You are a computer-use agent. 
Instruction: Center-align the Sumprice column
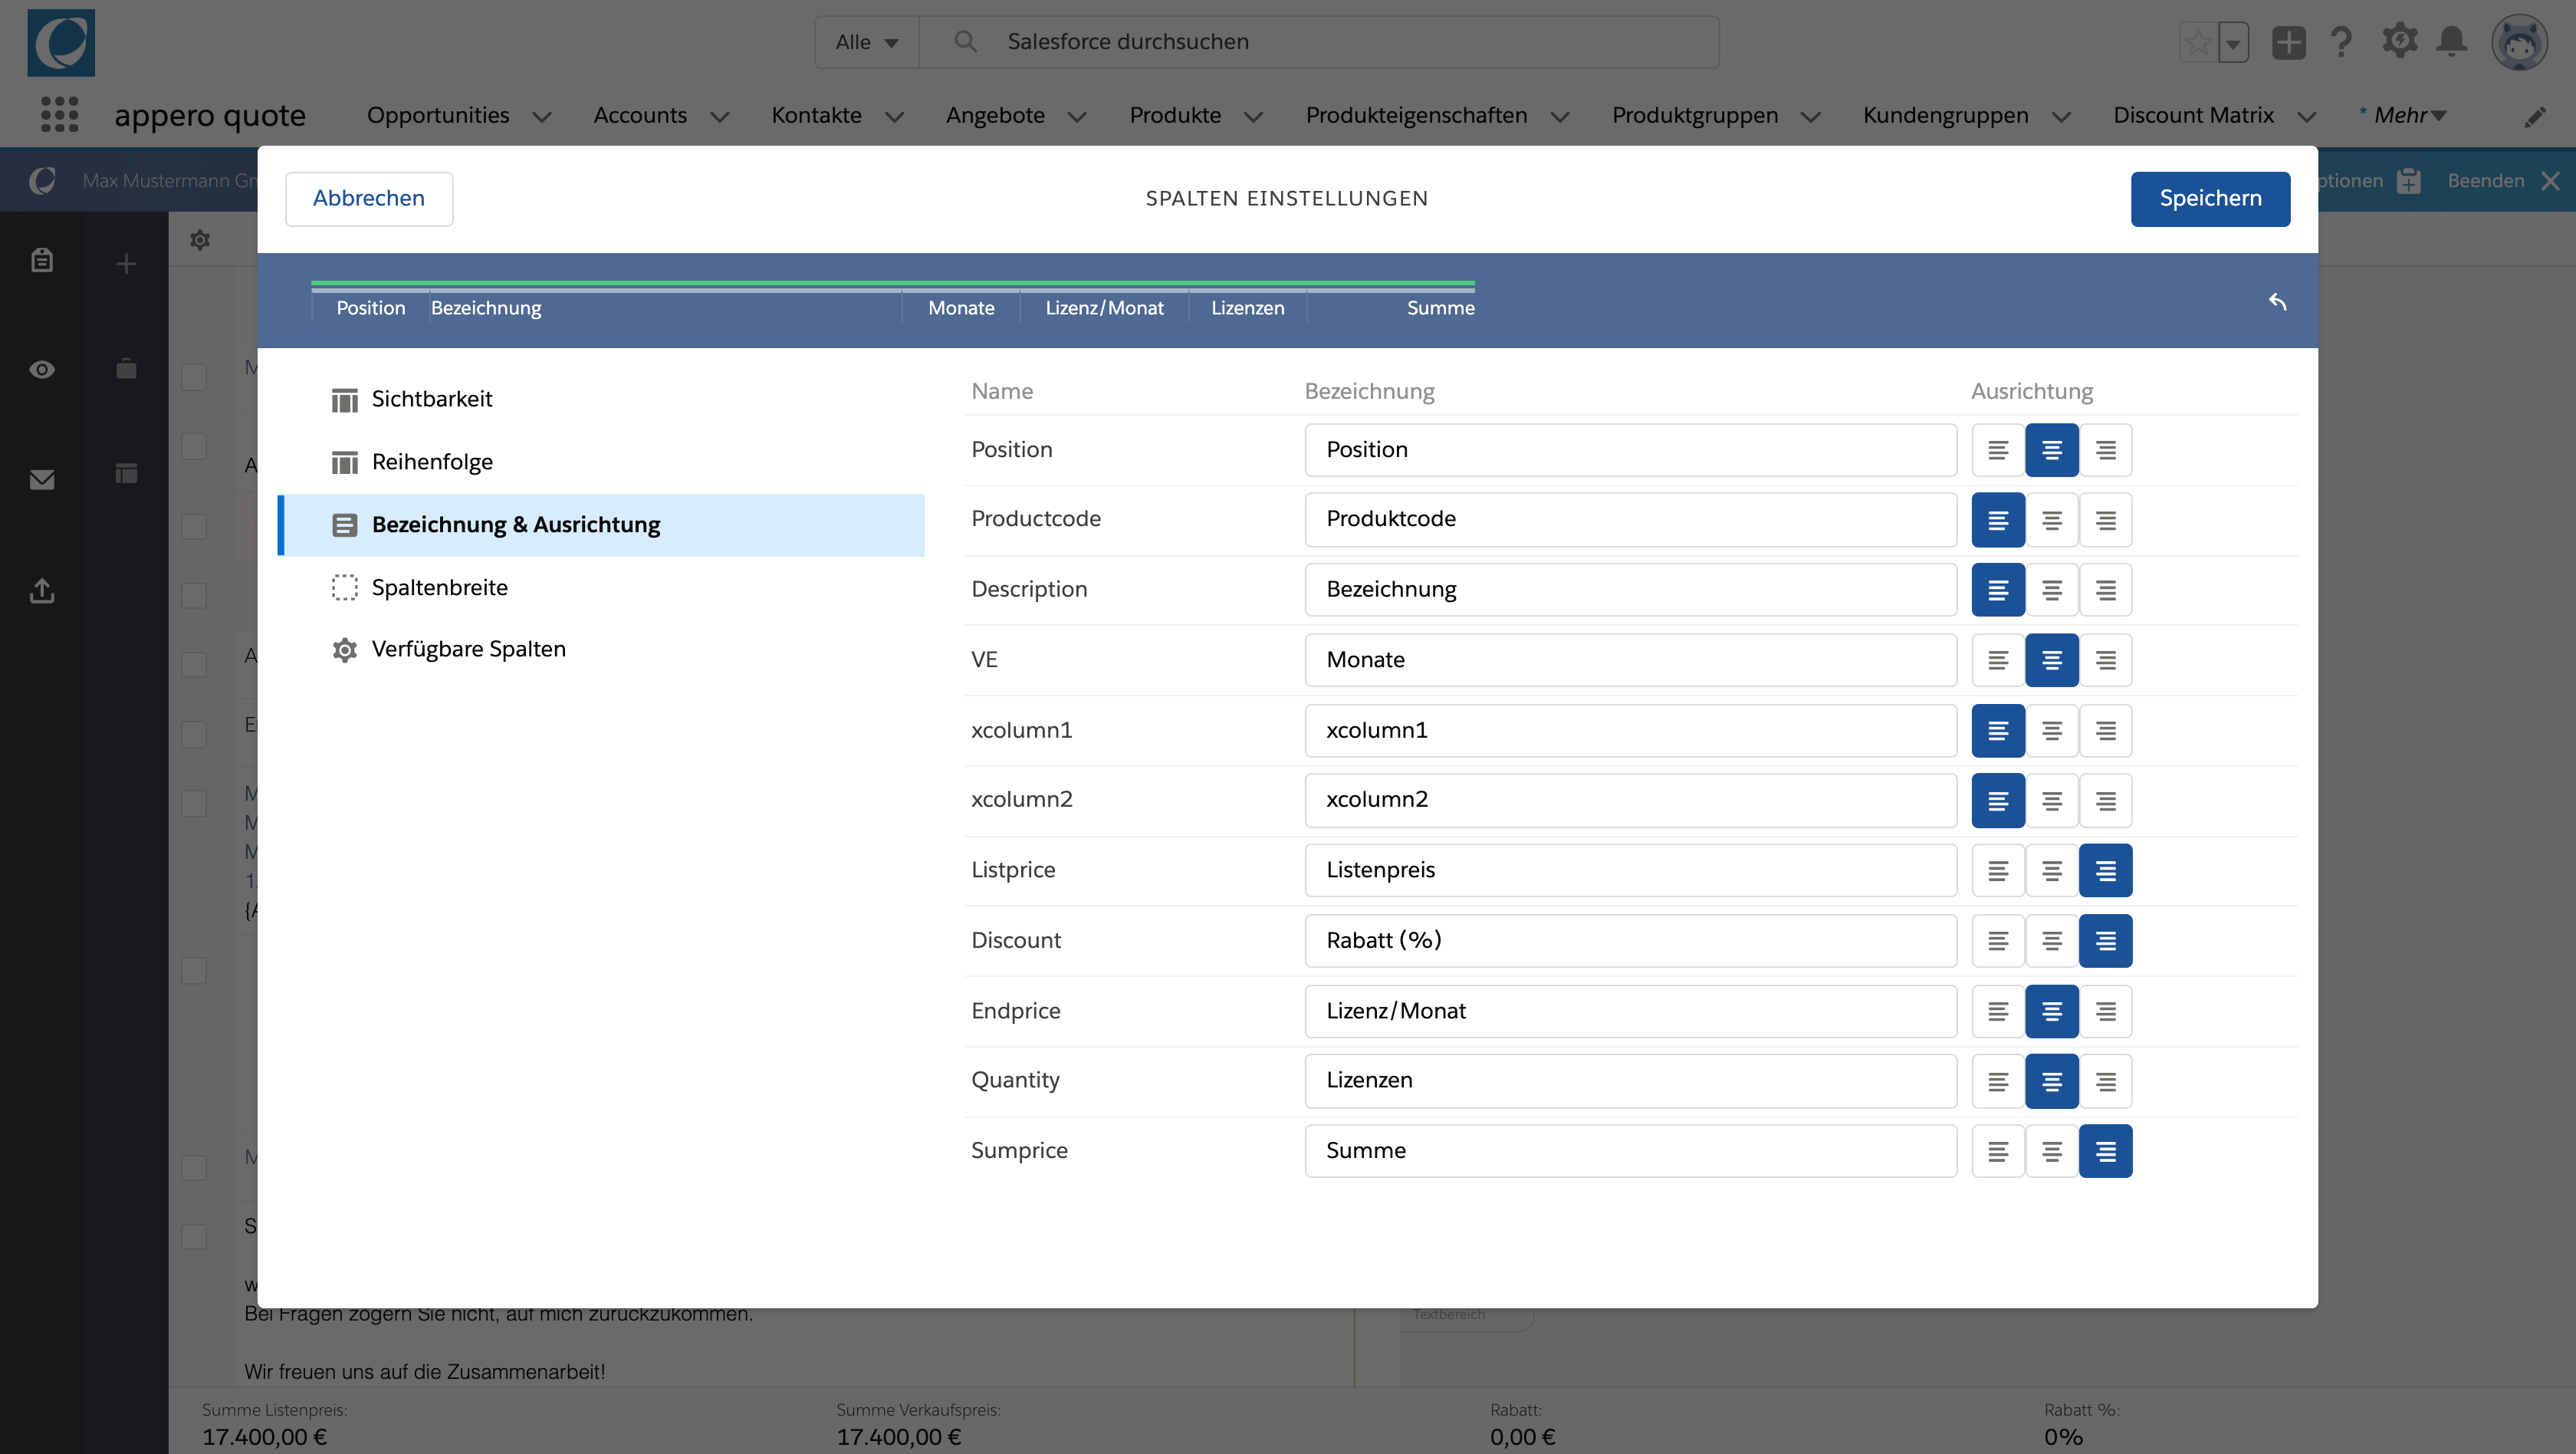[x=2051, y=1151]
